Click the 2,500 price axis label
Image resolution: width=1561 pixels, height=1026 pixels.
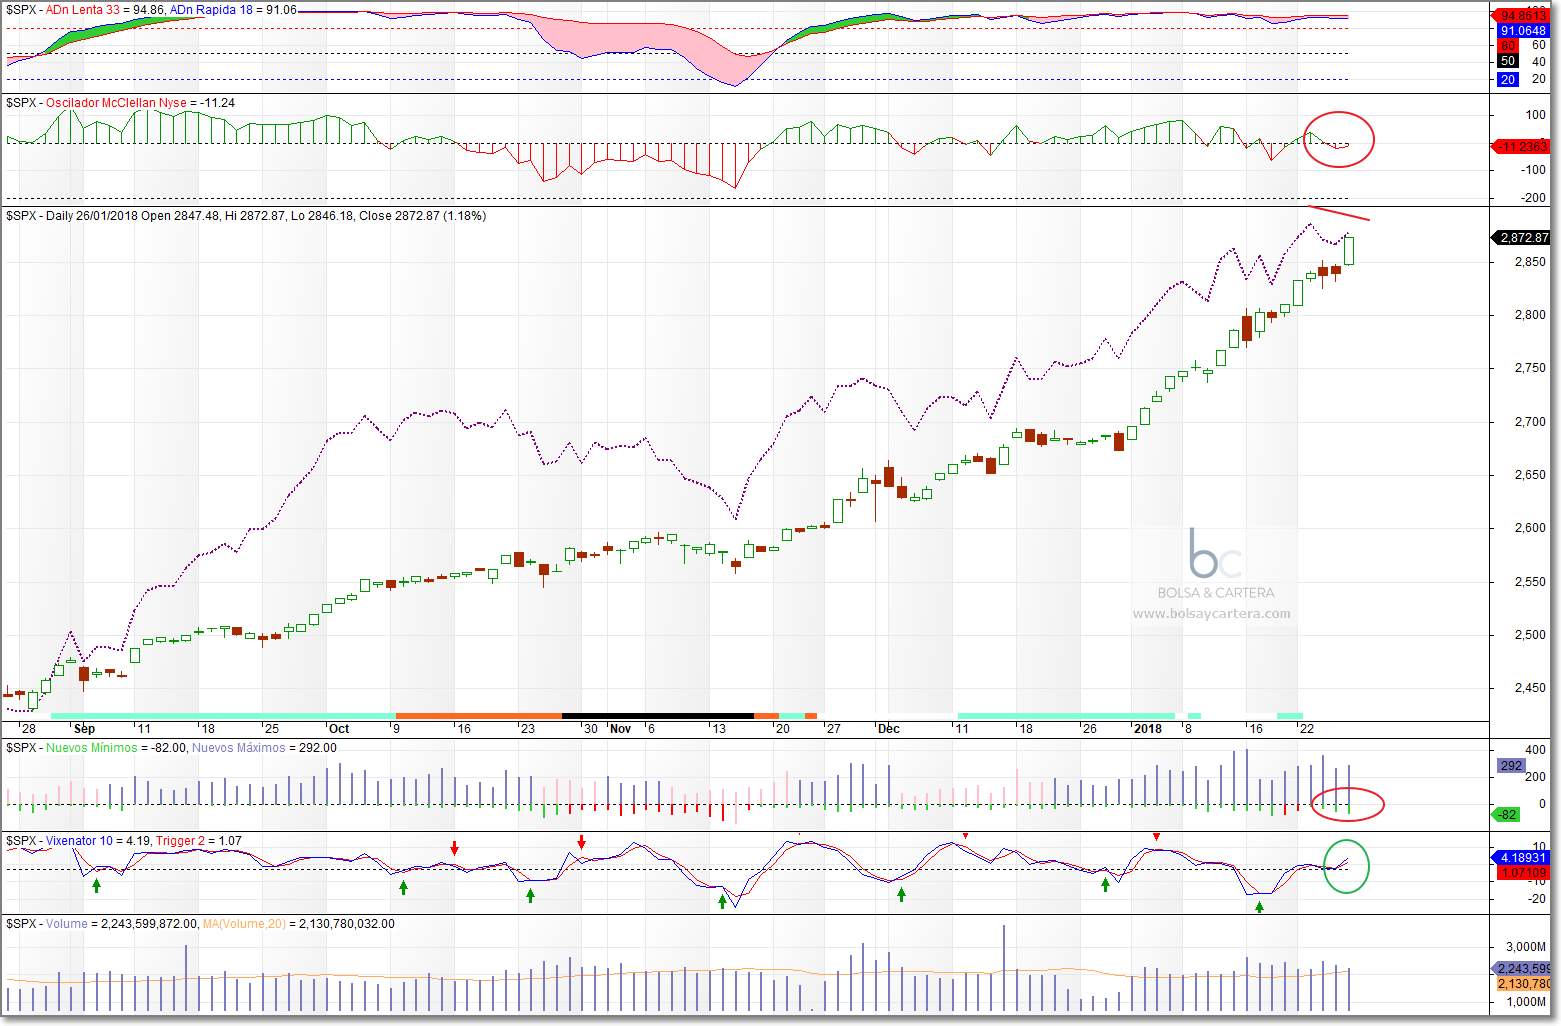click(x=1530, y=635)
